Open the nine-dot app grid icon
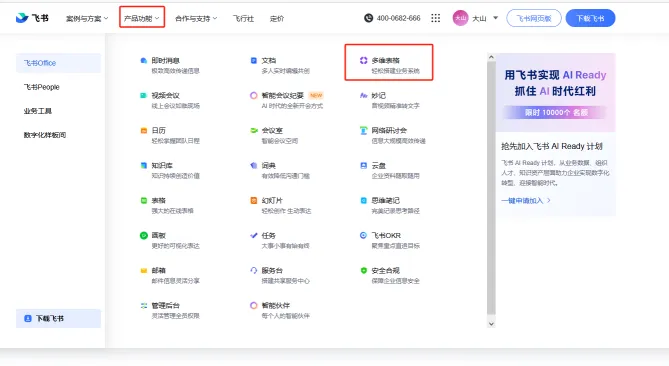This screenshot has width=669, height=366. (x=435, y=18)
